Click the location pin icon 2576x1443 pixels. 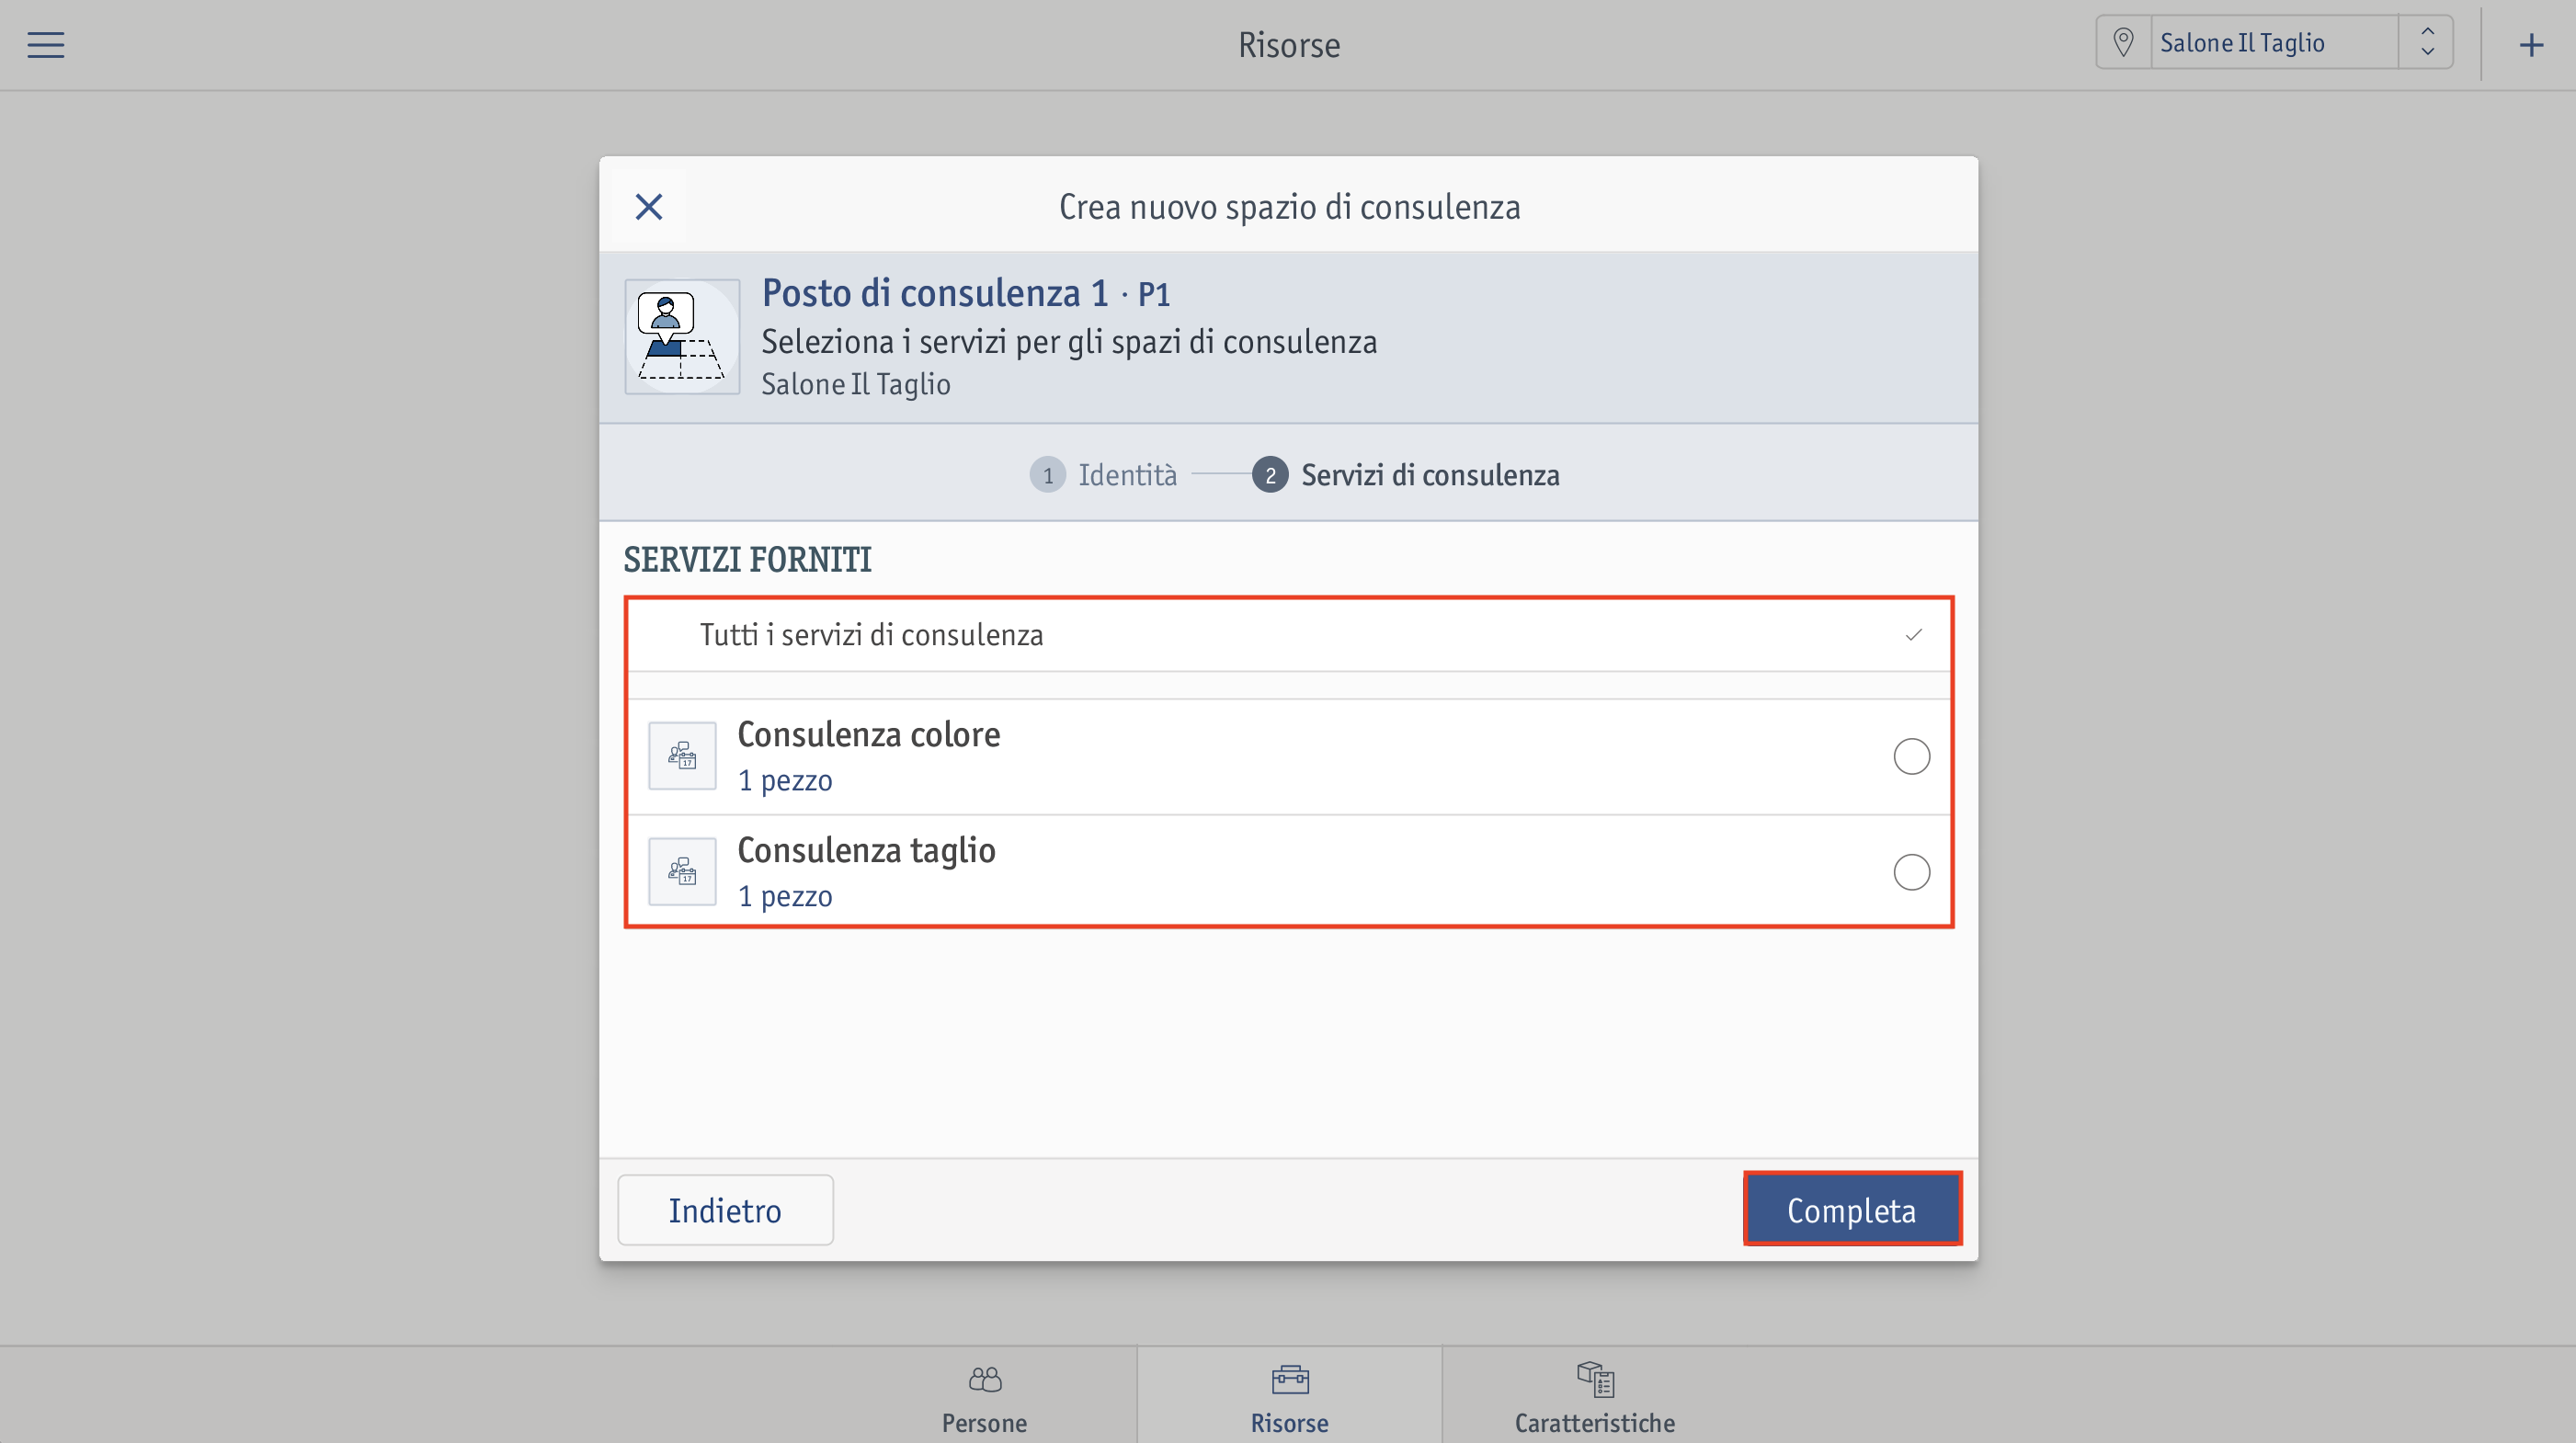pos(2123,42)
